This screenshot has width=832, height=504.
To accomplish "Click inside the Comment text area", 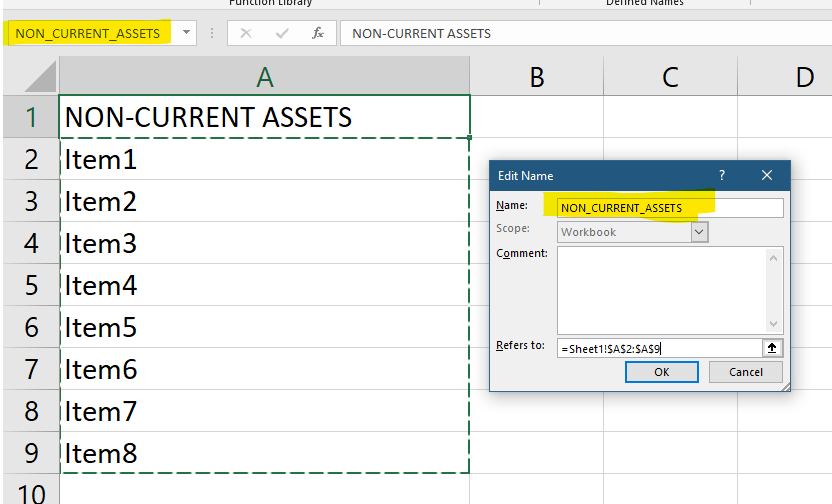I will tap(662, 290).
